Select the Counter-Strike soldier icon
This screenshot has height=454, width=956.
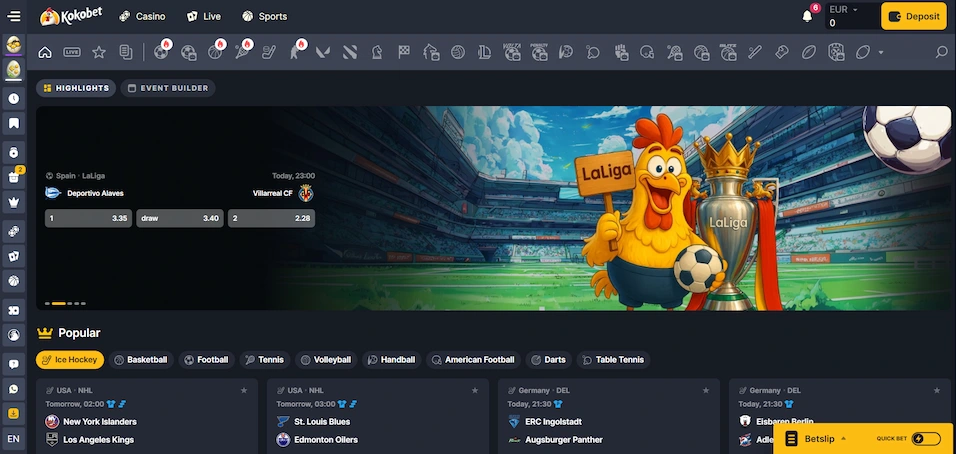pos(296,52)
